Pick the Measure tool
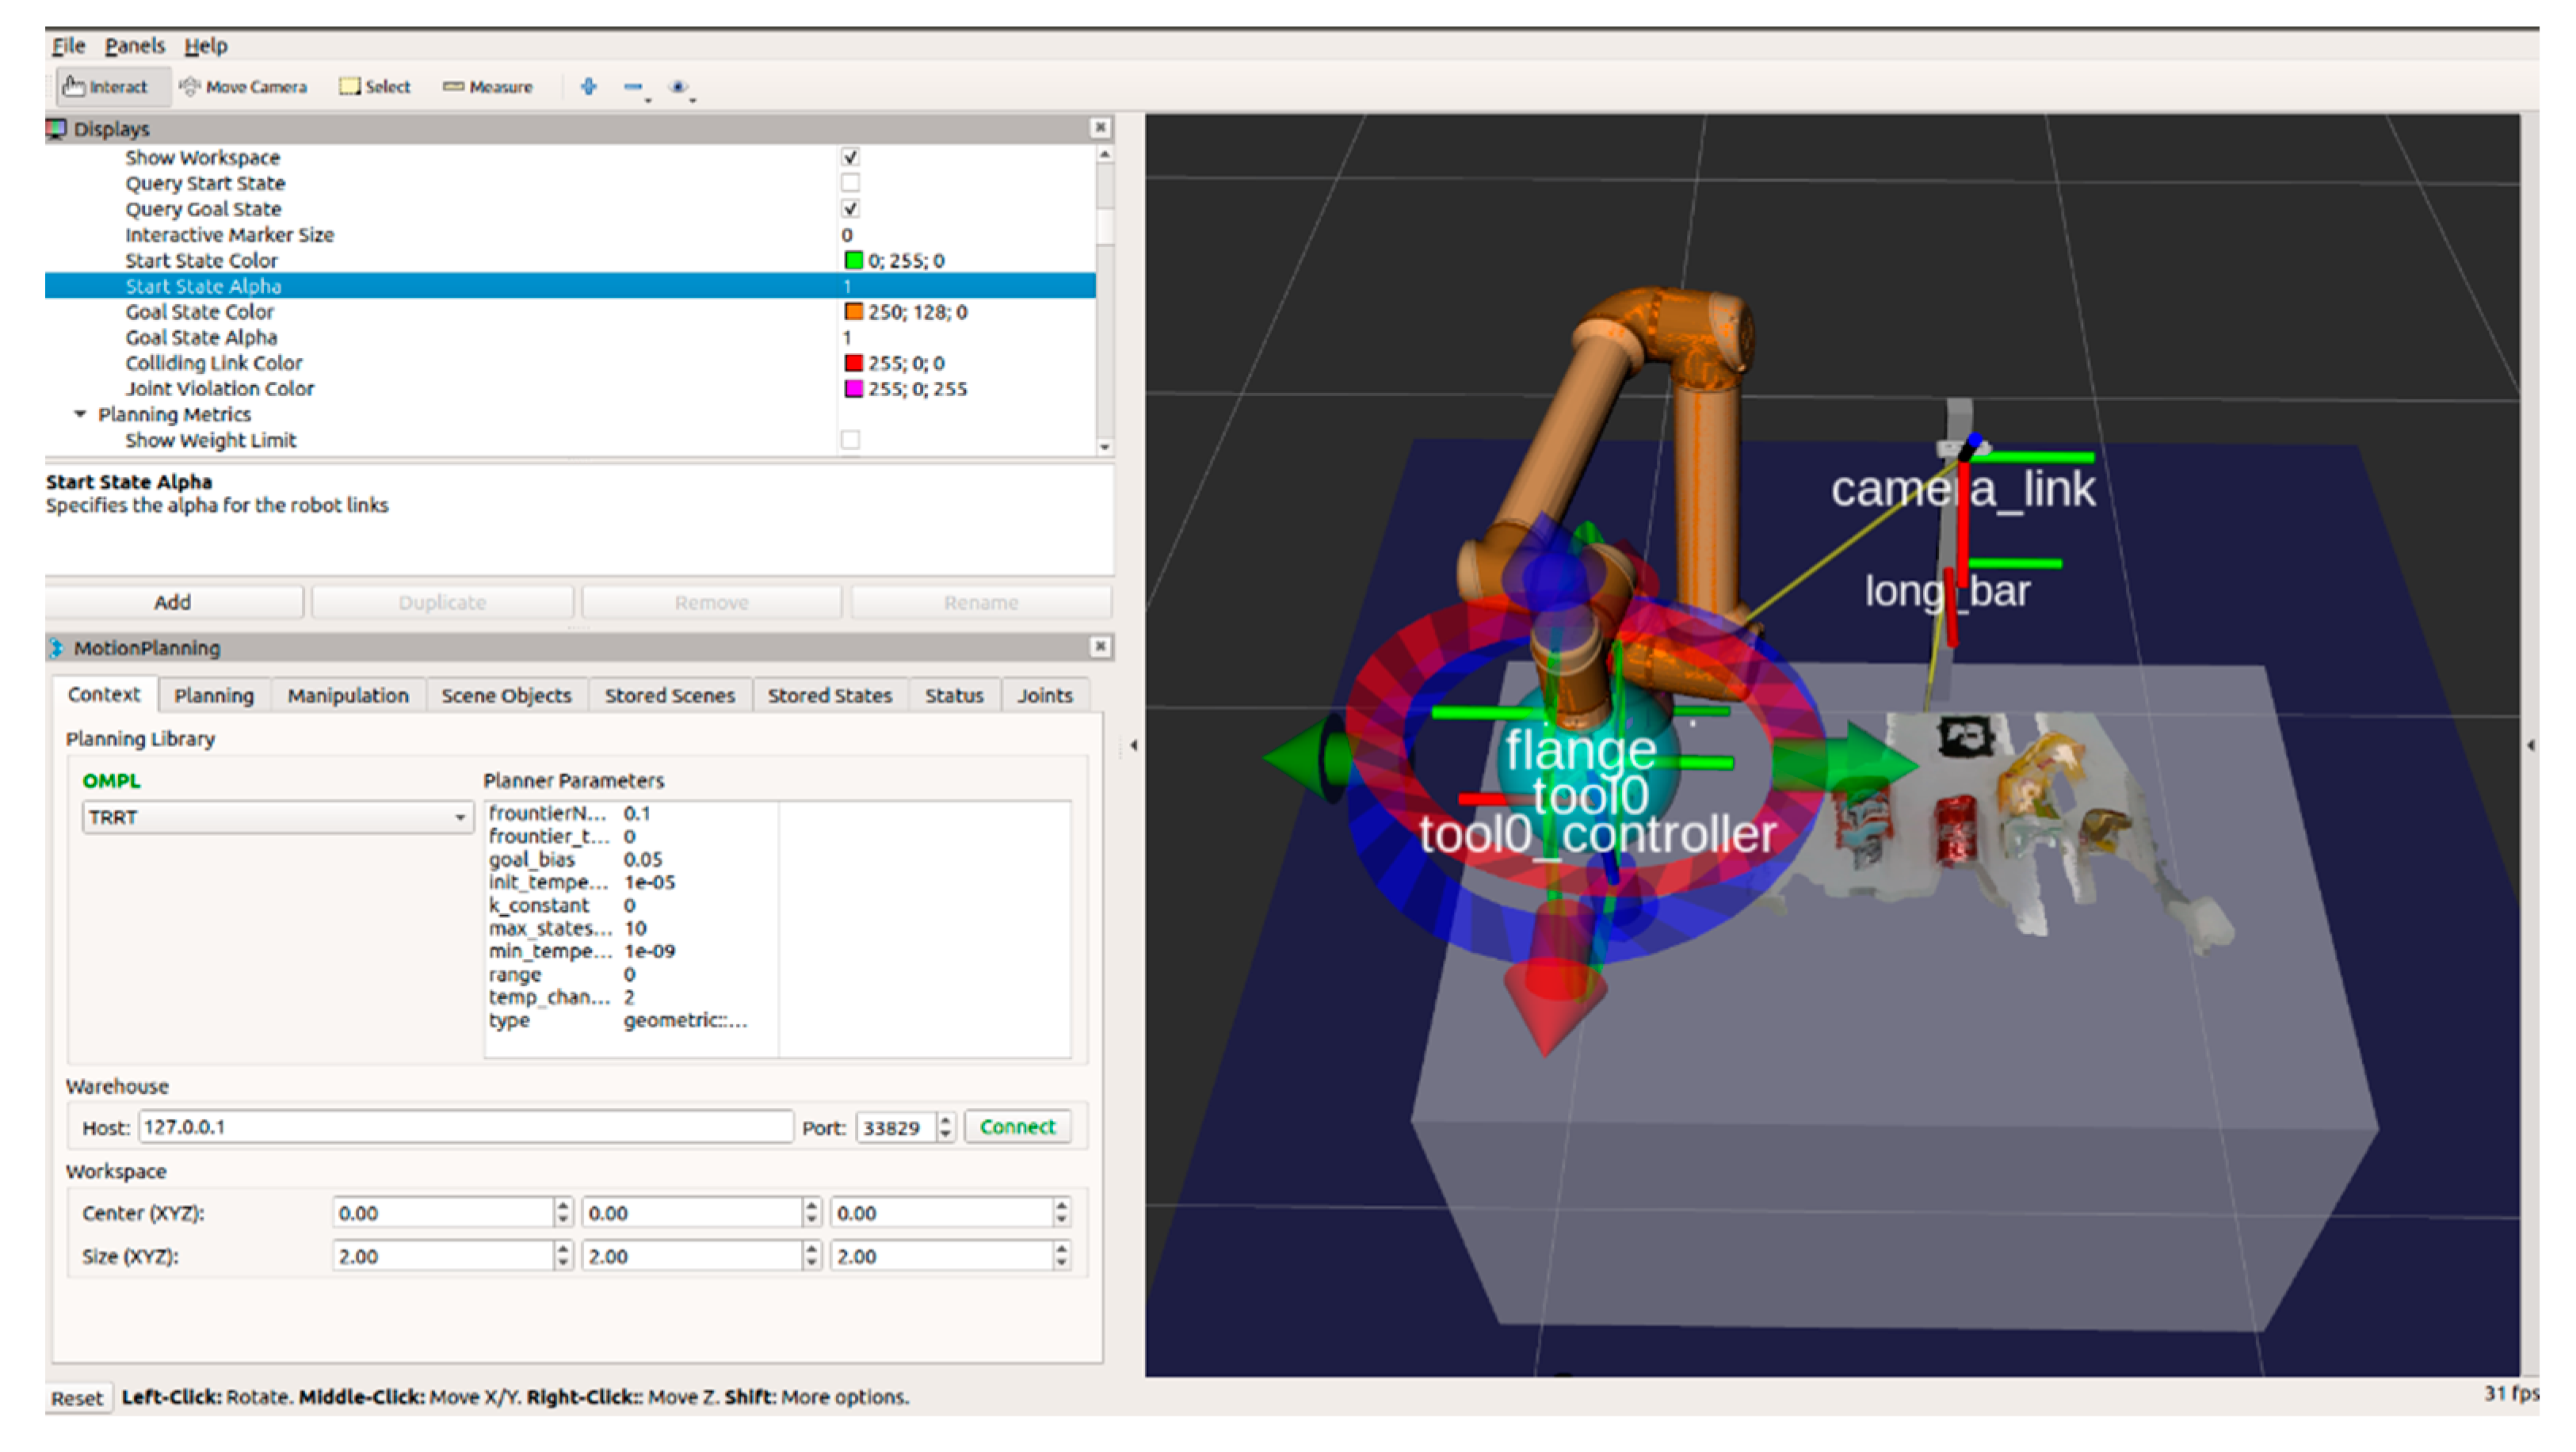This screenshot has width=2576, height=1452. pyautogui.click(x=488, y=87)
